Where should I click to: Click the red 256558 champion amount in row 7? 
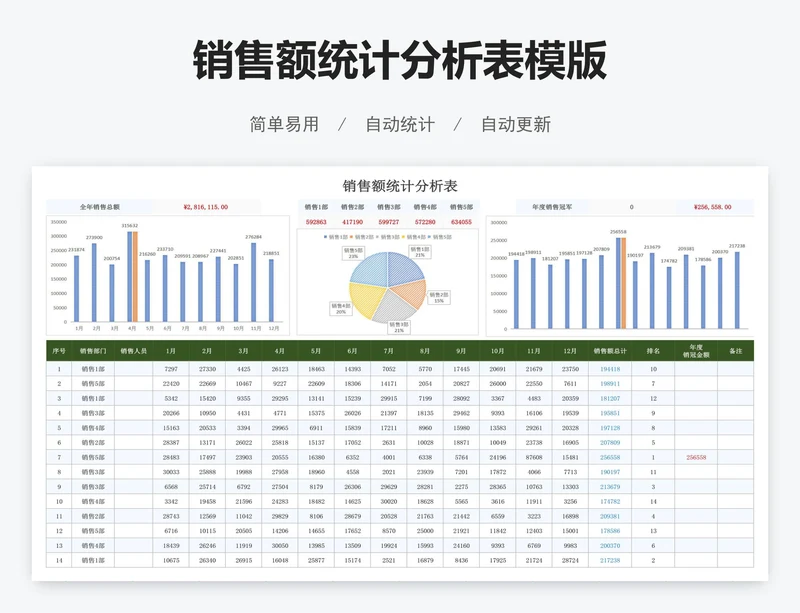(x=696, y=458)
